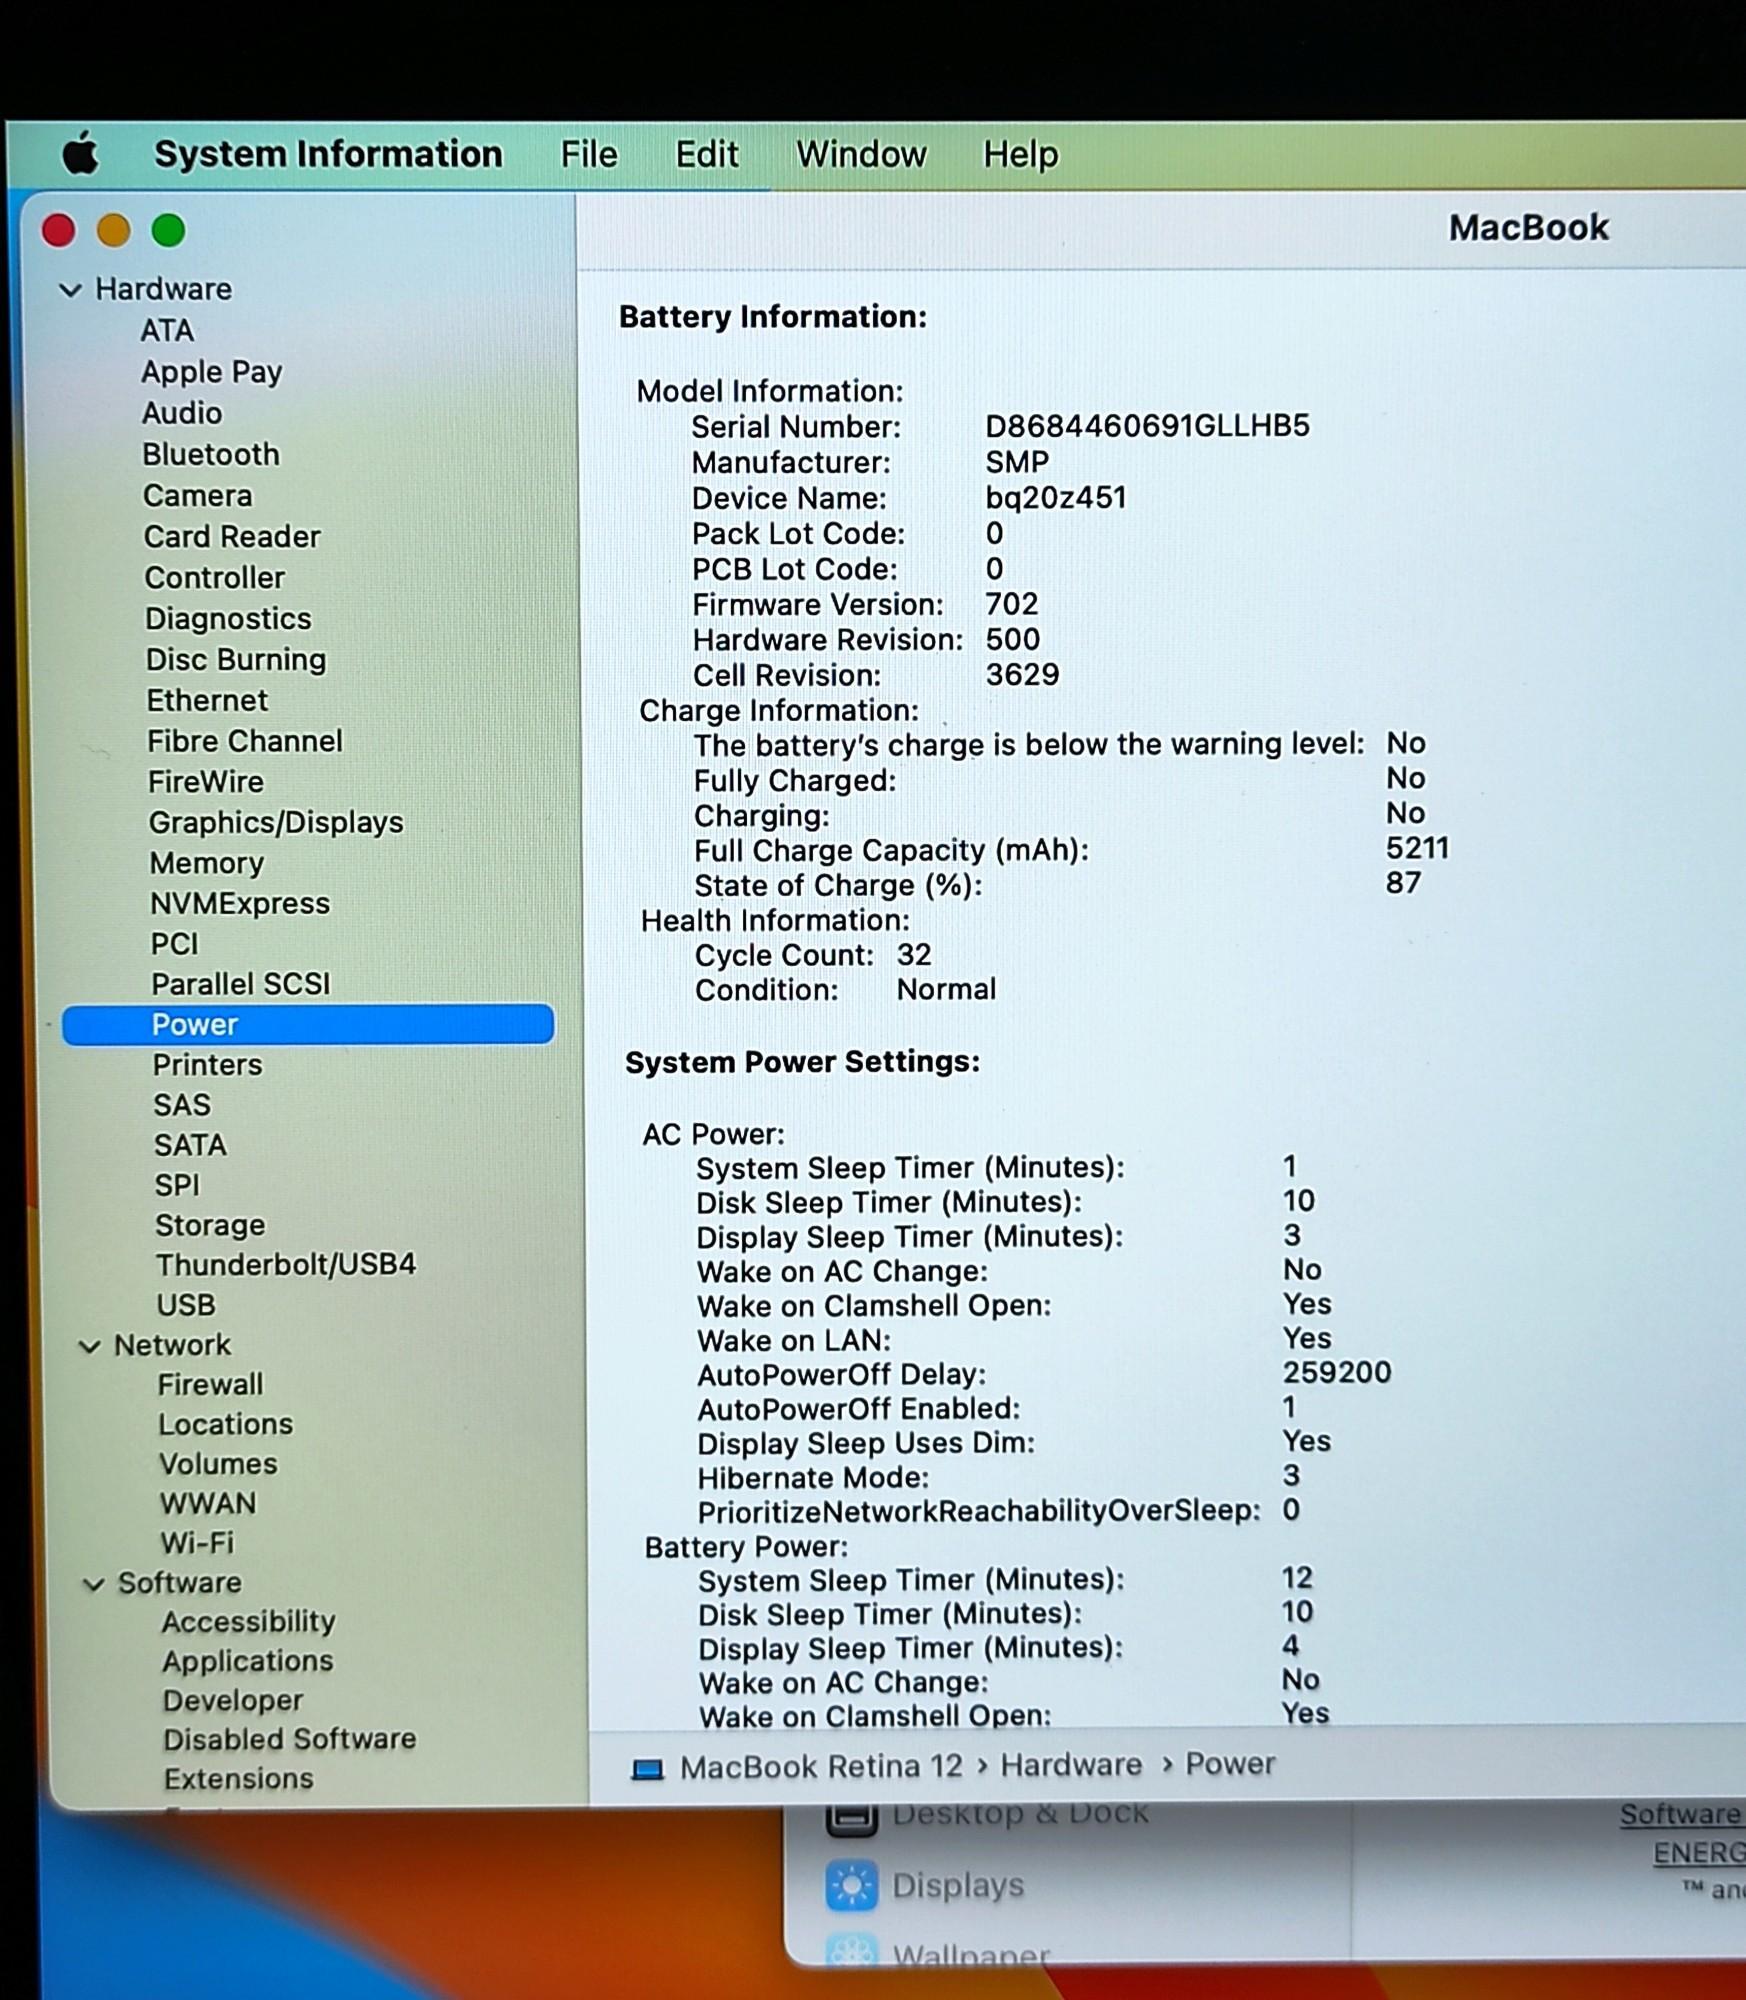Click Device Name value bq20z451
Image resolution: width=1746 pixels, height=2000 pixels.
pyautogui.click(x=1056, y=498)
